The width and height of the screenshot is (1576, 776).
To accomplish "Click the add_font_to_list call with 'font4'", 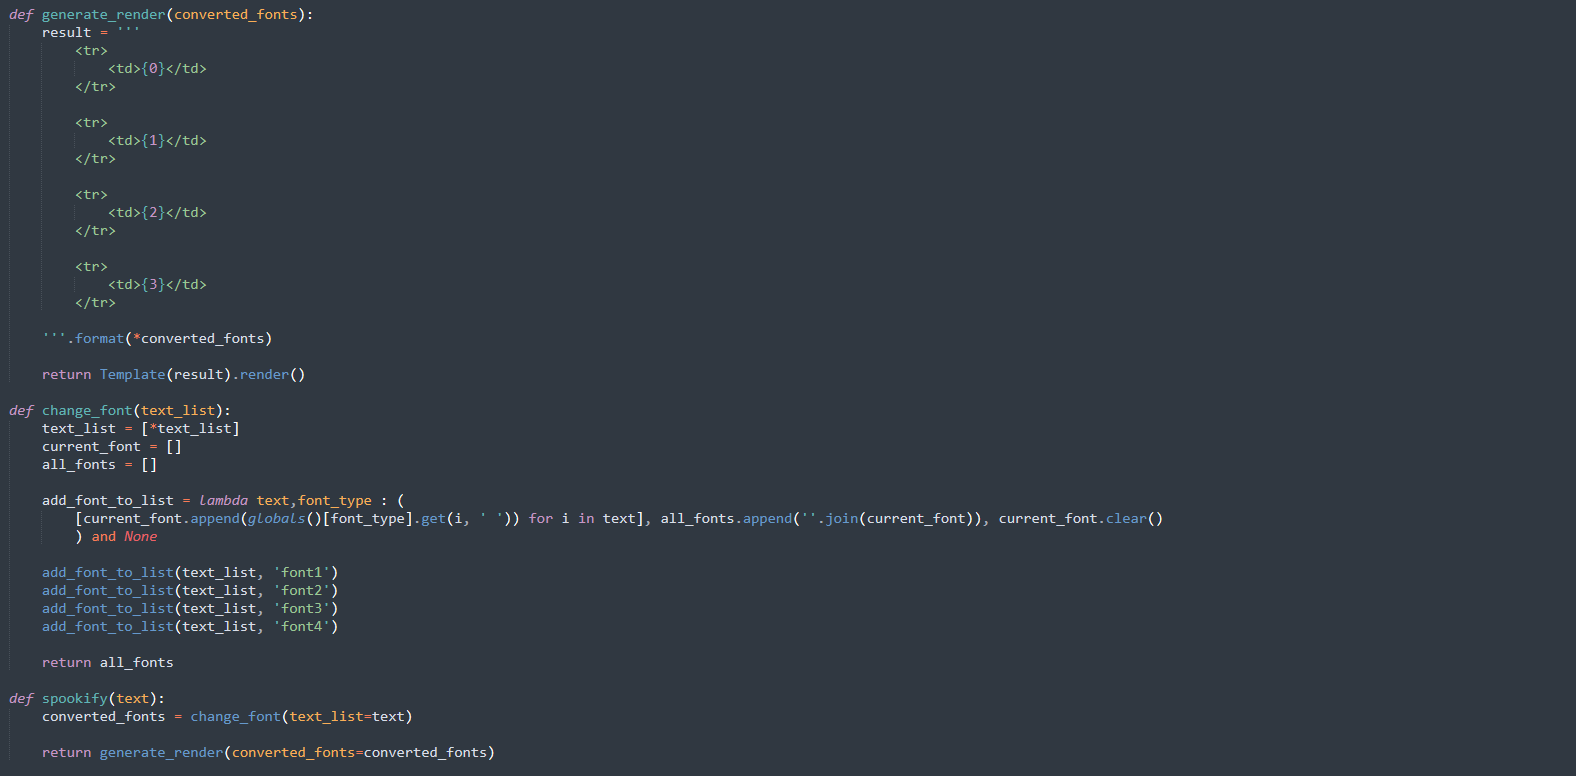I will (x=190, y=626).
